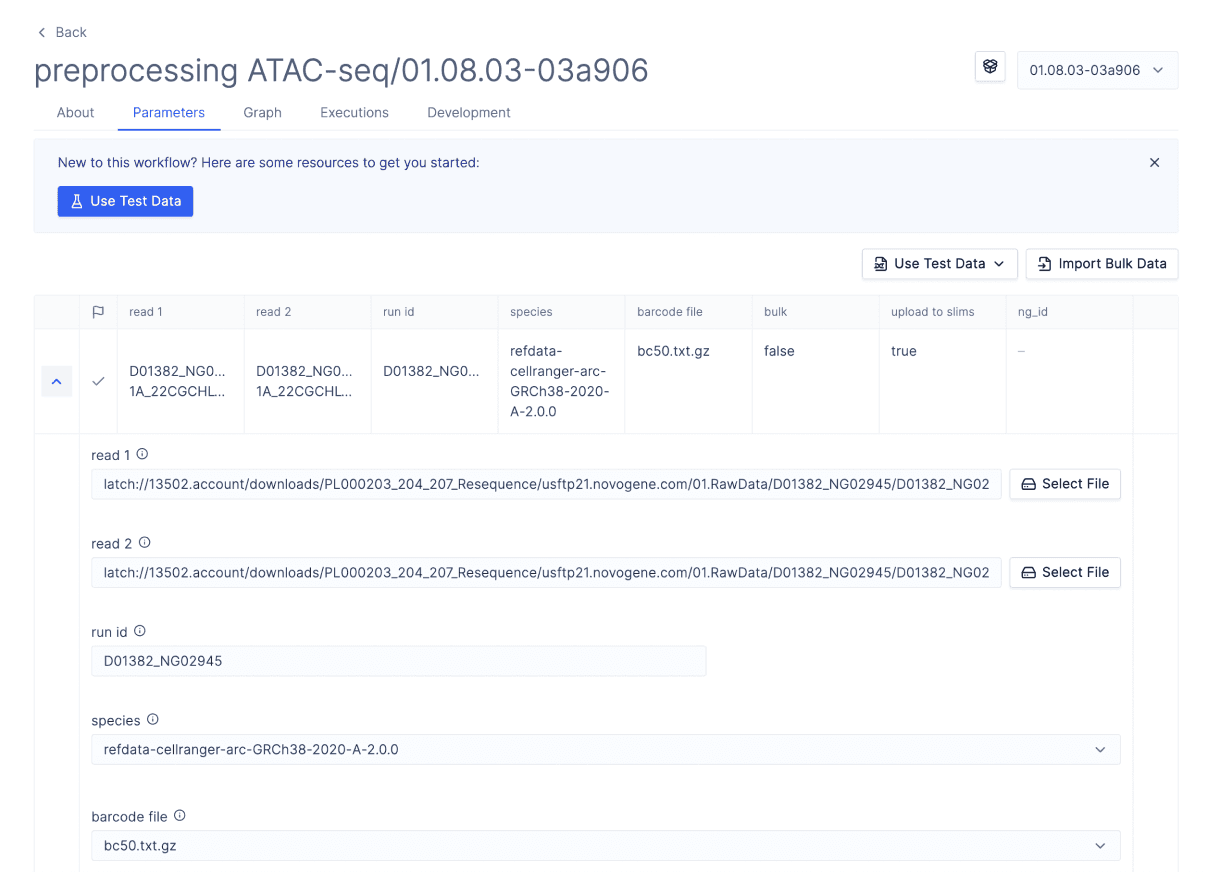
Task: Click the run id input field
Action: click(398, 661)
